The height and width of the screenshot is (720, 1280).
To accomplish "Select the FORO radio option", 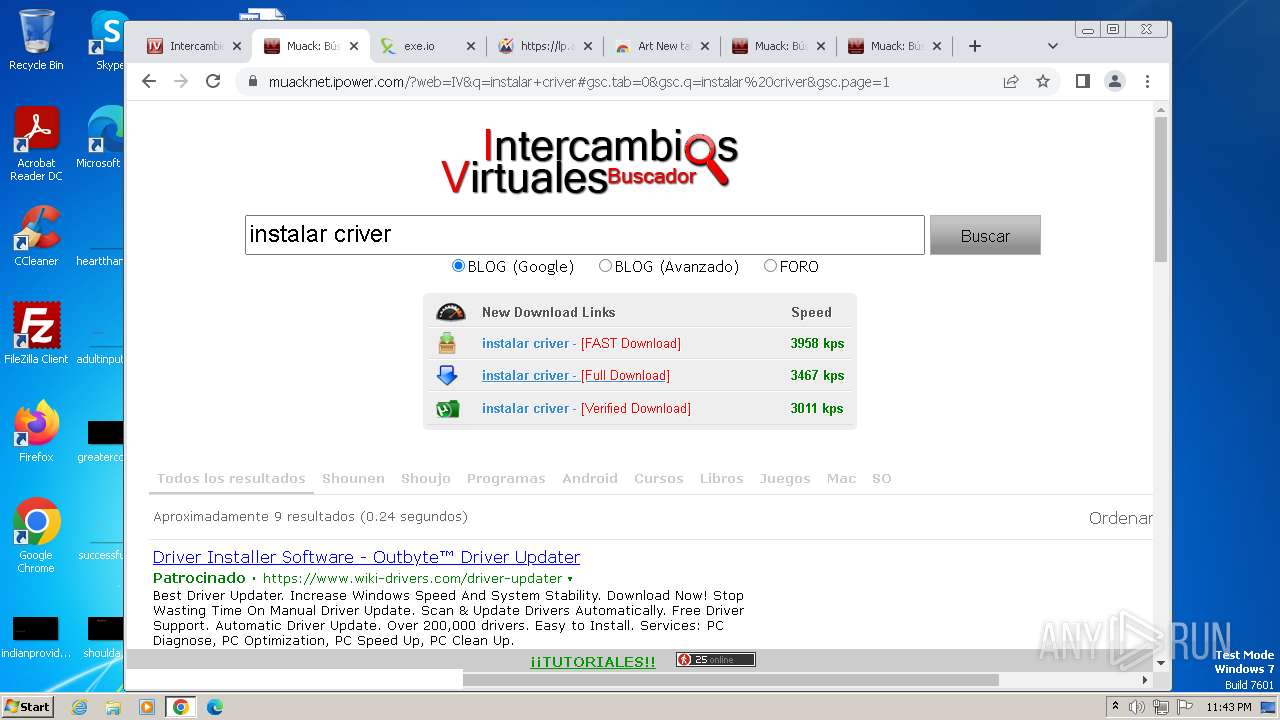I will (x=770, y=266).
